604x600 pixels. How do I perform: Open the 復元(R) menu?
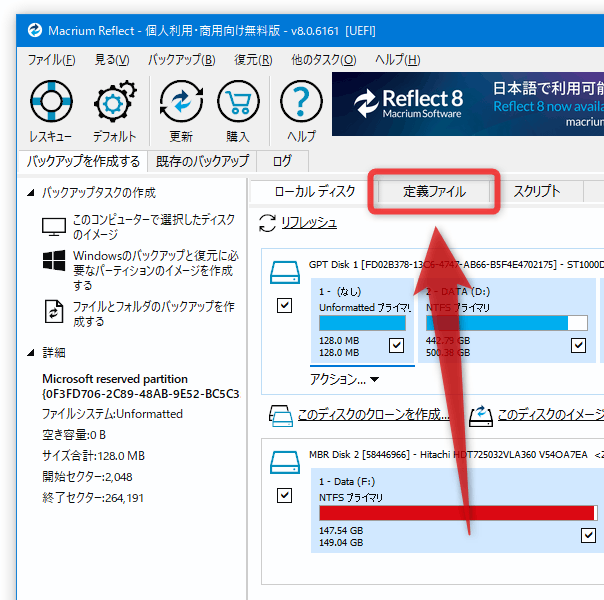click(253, 60)
